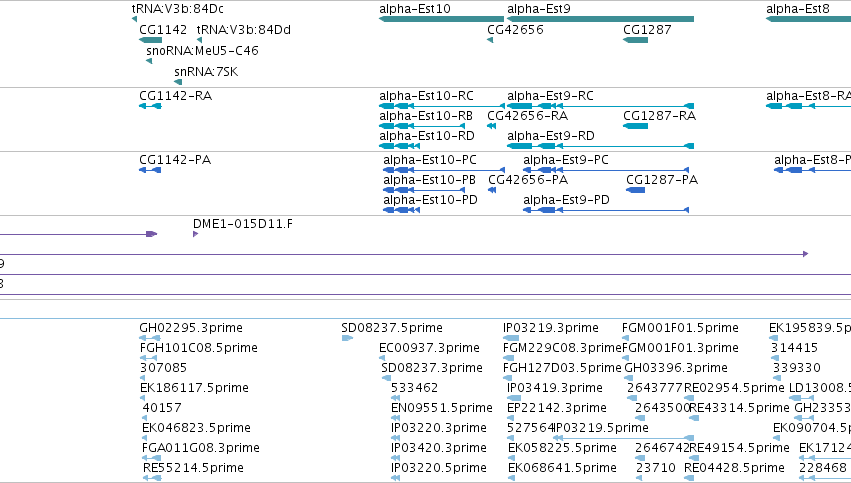The image size is (851, 483).
Task: Select the alpha-Est9-PC CDS label
Action: click(x=566, y=160)
